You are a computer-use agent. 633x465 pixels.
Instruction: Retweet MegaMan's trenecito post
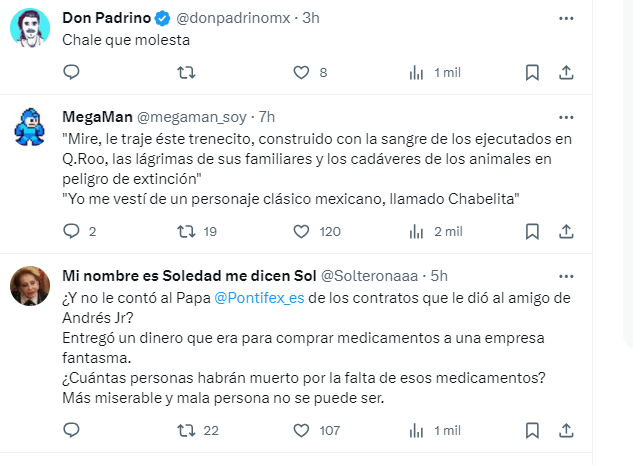tap(185, 231)
